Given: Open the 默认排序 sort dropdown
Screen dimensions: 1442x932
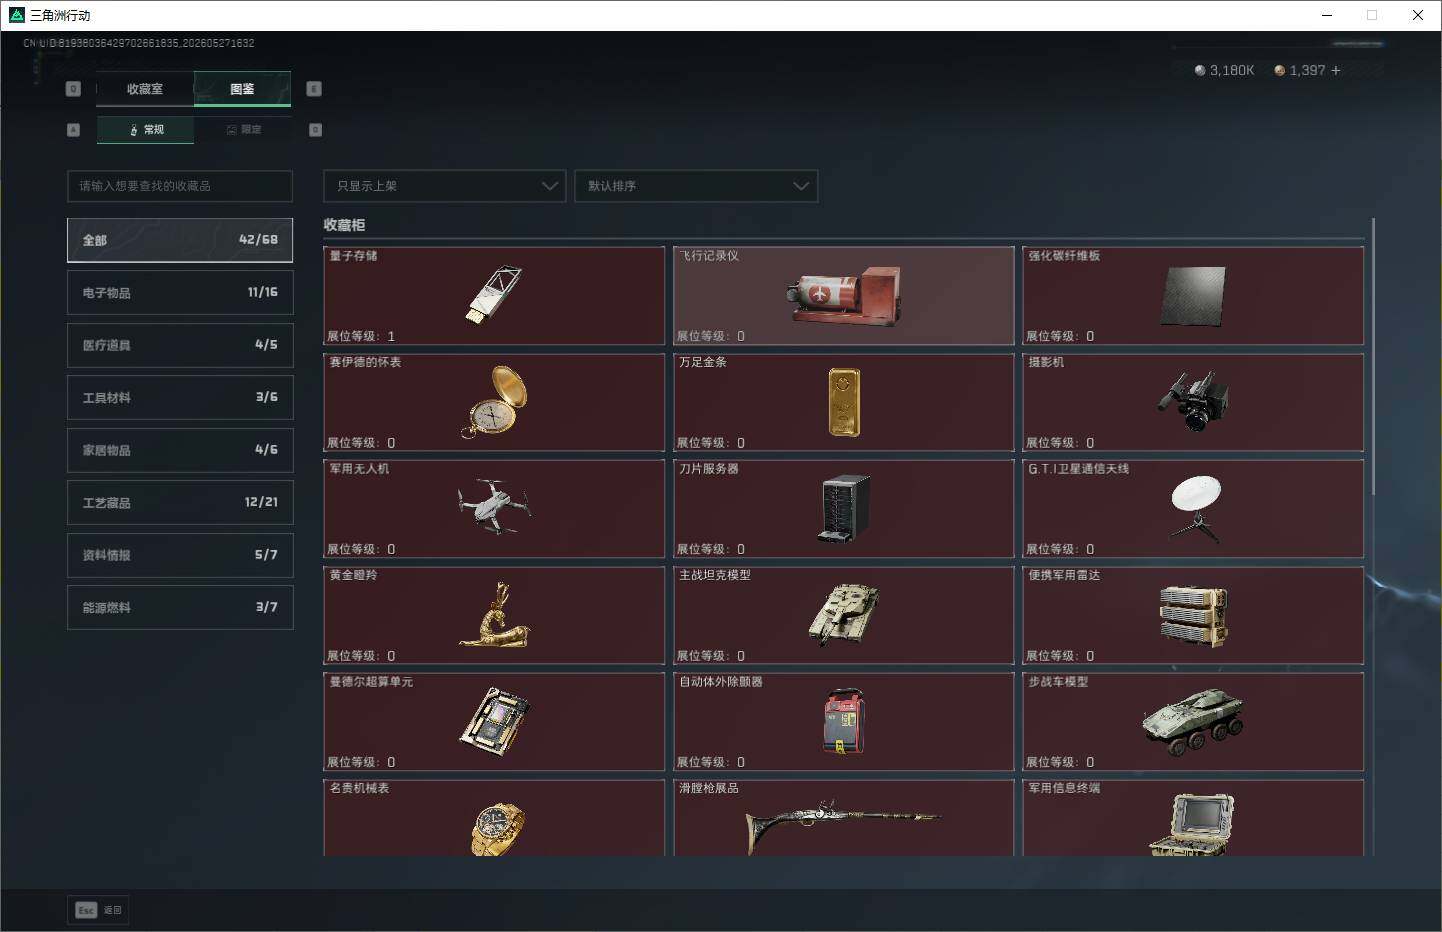Looking at the screenshot, I should [x=696, y=186].
